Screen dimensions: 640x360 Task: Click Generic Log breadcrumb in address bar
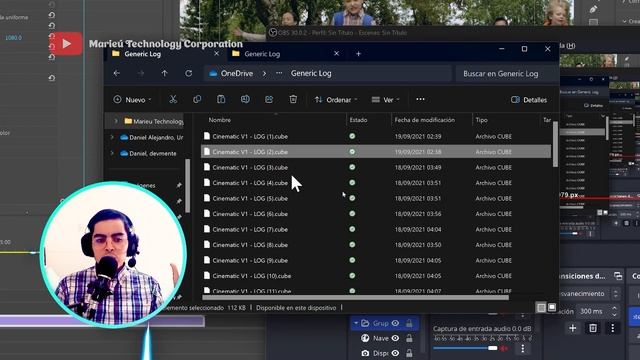(311, 73)
